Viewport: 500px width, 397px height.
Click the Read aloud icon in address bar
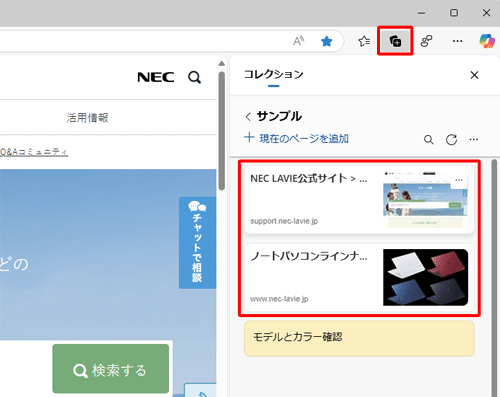click(x=298, y=41)
